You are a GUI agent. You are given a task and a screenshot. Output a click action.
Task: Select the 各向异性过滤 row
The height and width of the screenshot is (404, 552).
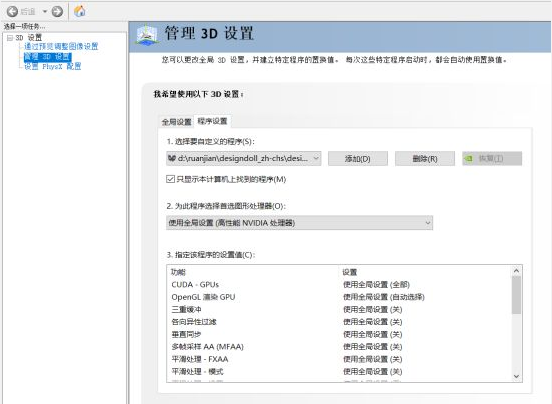[x=339, y=322]
